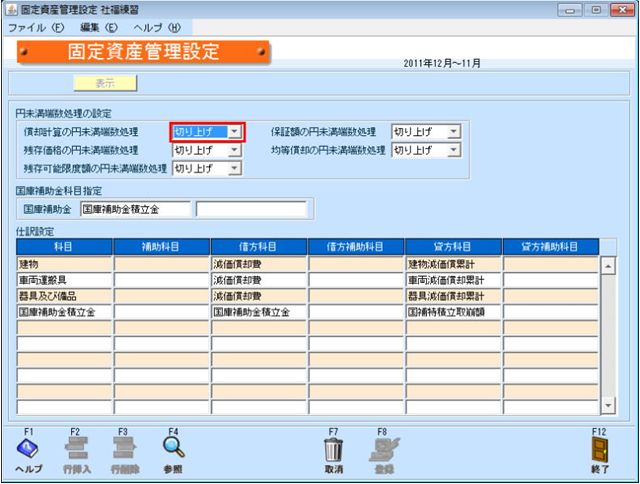Click the 貸方科目 column header
The height and width of the screenshot is (484, 640).
click(x=453, y=246)
